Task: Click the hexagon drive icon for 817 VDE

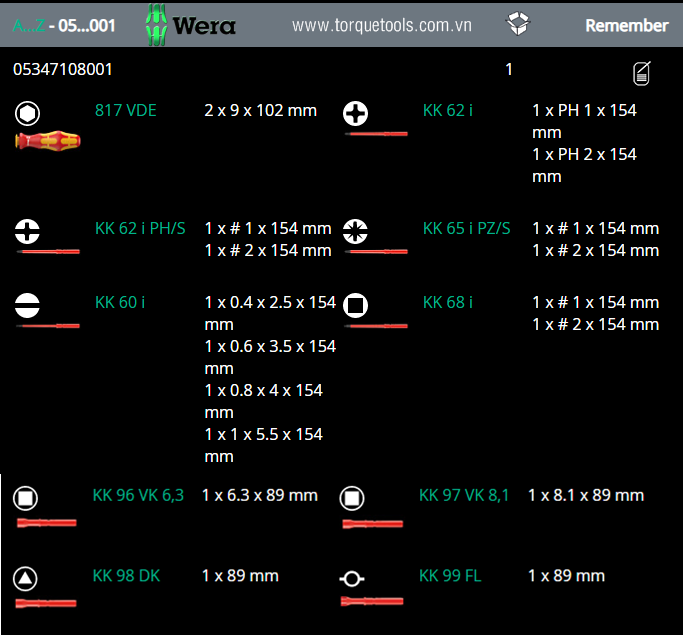Action: coord(28,112)
